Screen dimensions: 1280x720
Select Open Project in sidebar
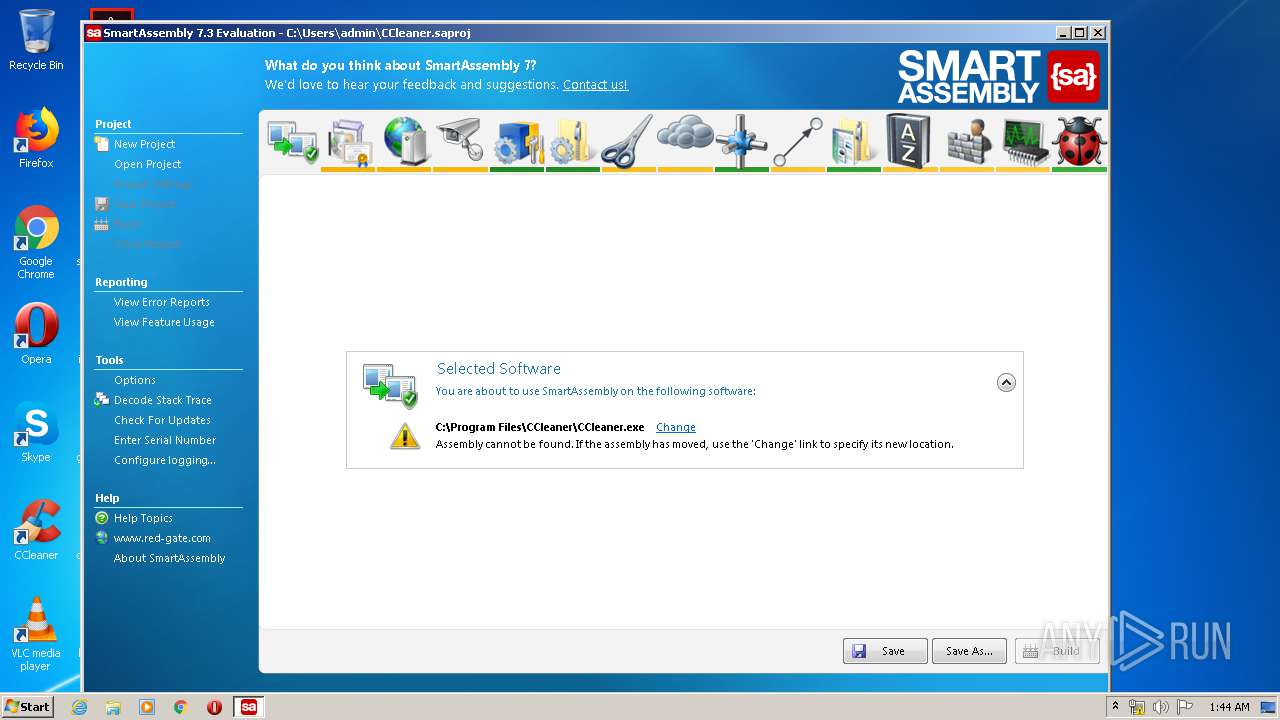[x=148, y=164]
